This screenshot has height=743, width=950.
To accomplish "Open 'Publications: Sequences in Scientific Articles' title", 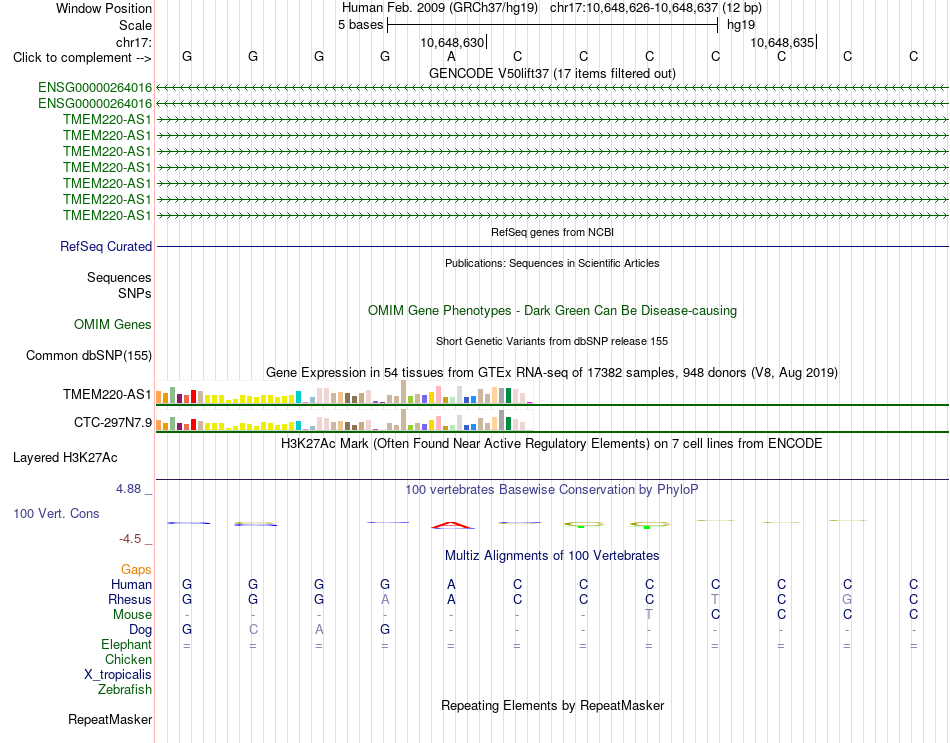I will pyautogui.click(x=552, y=263).
